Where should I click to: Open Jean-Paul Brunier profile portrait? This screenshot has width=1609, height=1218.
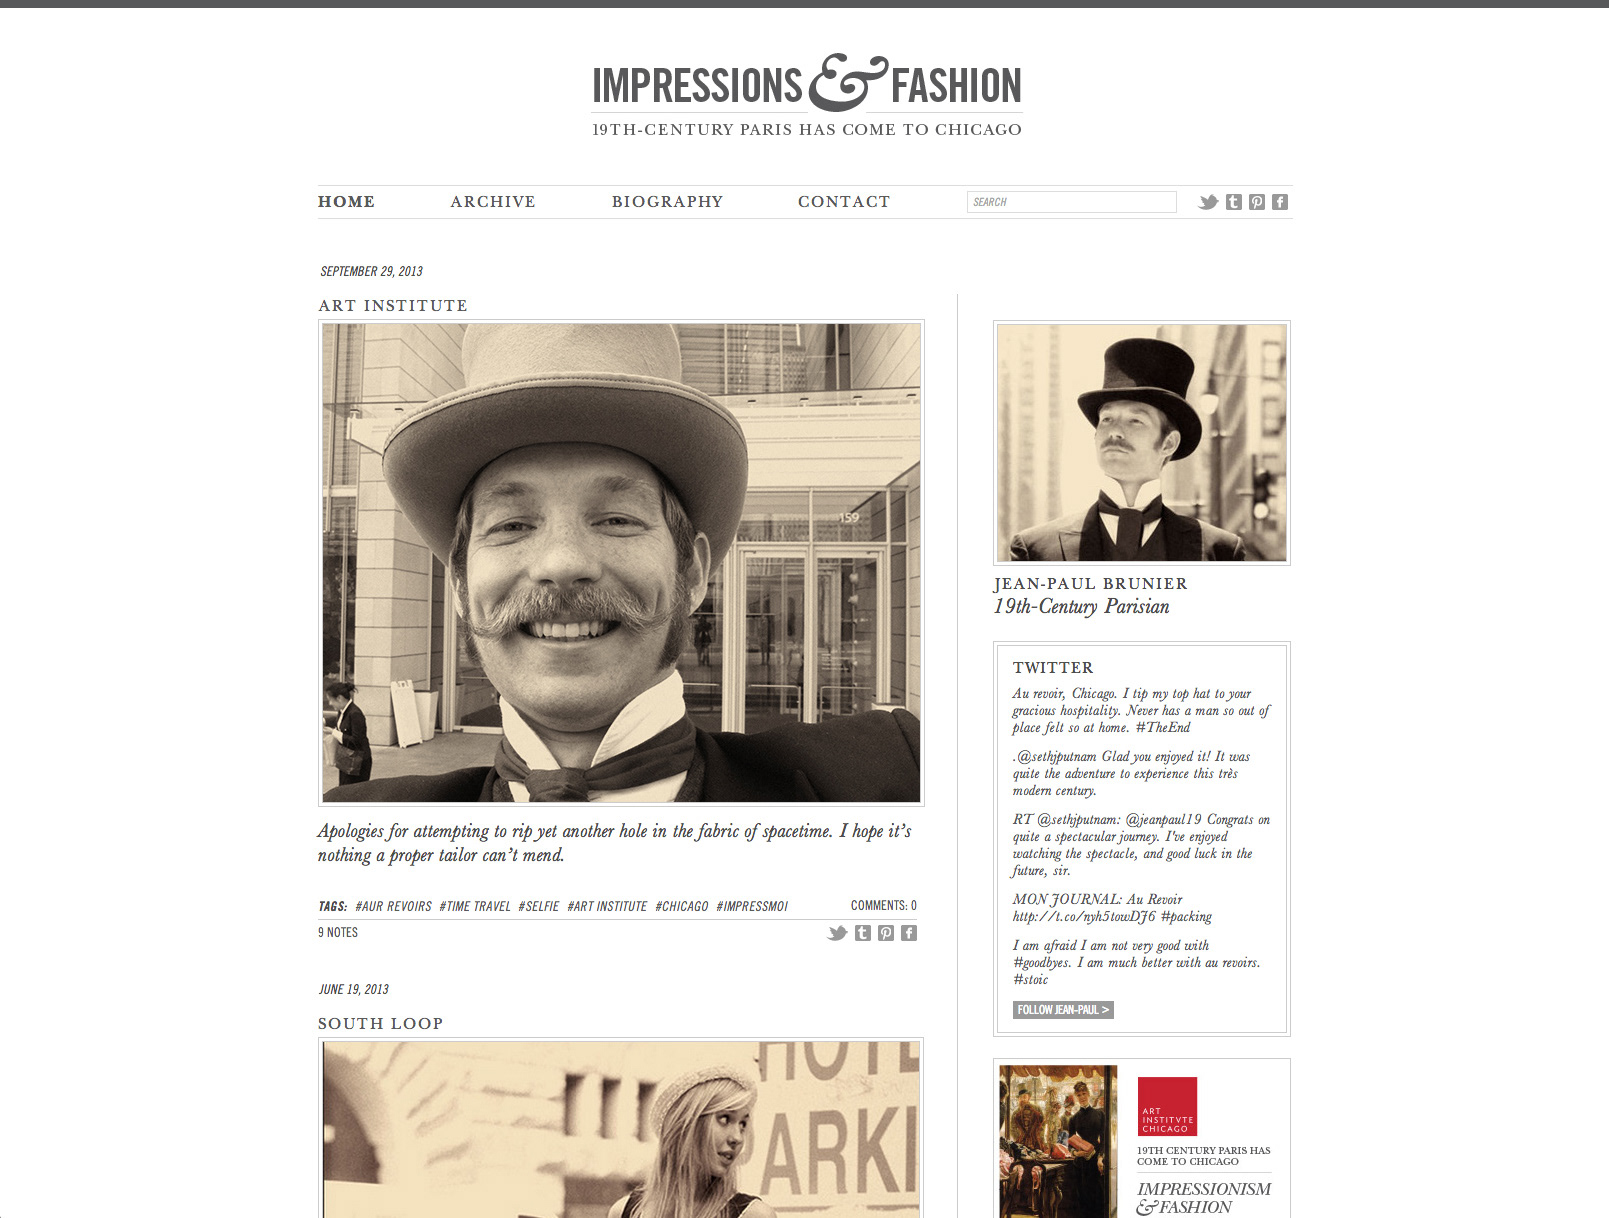[x=1142, y=443]
